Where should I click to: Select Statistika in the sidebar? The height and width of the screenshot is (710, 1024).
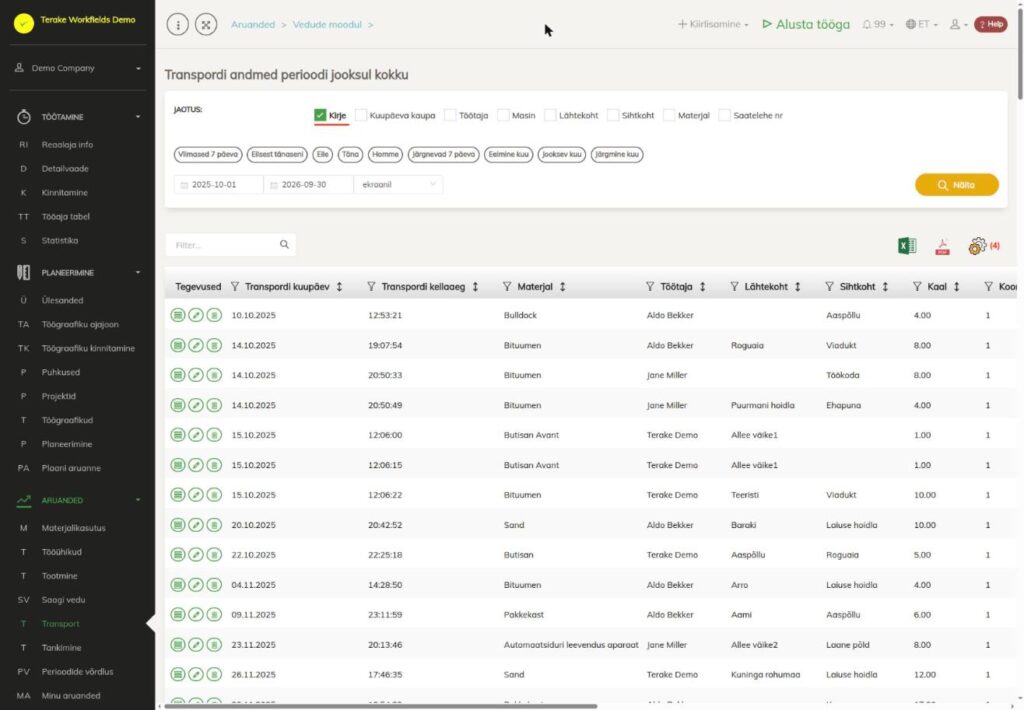(59, 240)
